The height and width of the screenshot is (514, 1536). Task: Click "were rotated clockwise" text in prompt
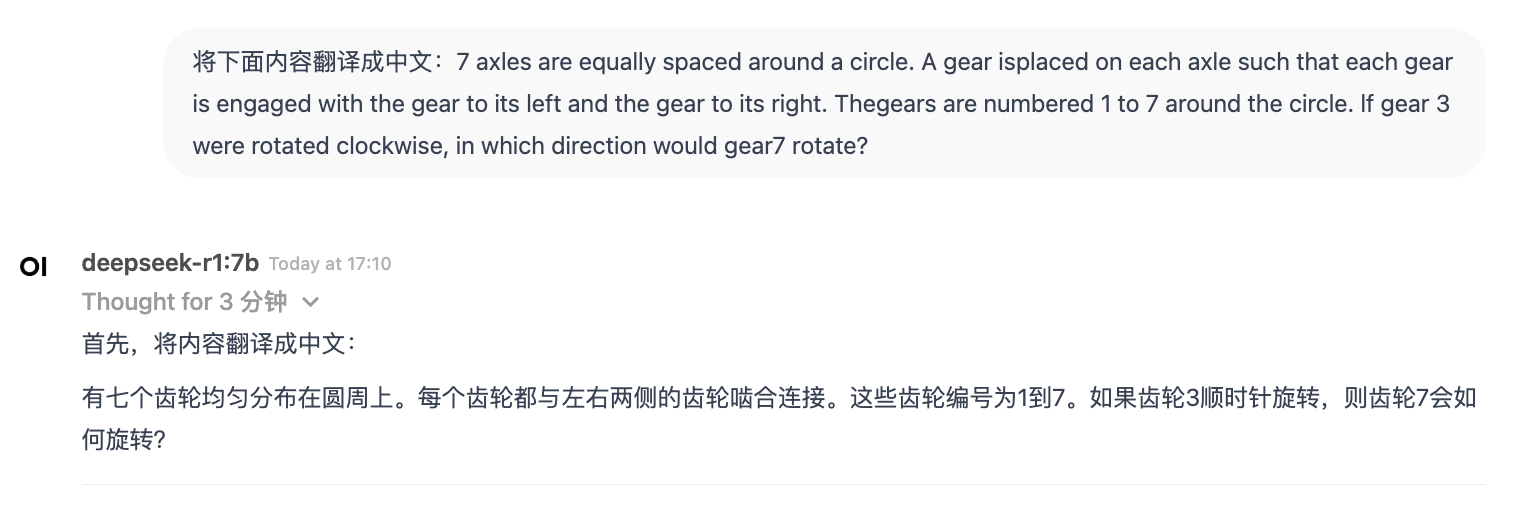(x=318, y=146)
